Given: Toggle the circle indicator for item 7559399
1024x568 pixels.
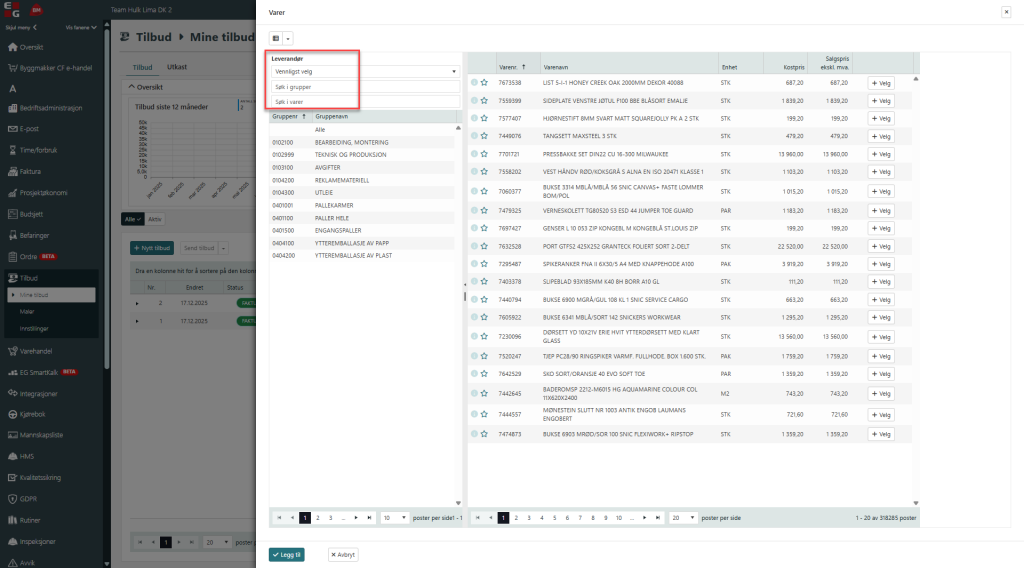Looking at the screenshot, I should click(x=475, y=101).
